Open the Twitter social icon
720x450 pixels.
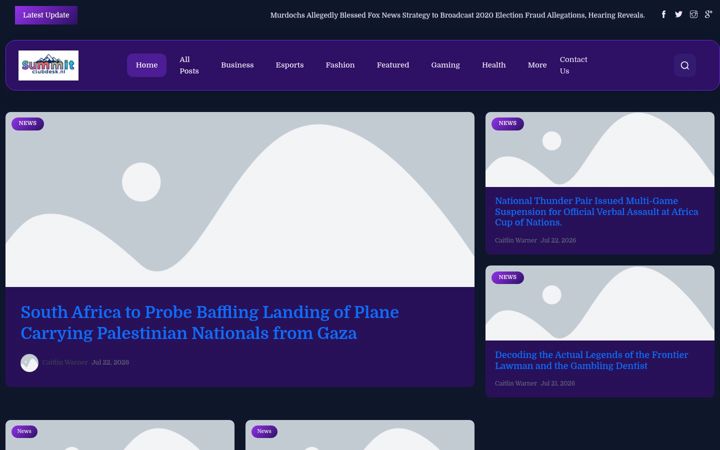679,15
